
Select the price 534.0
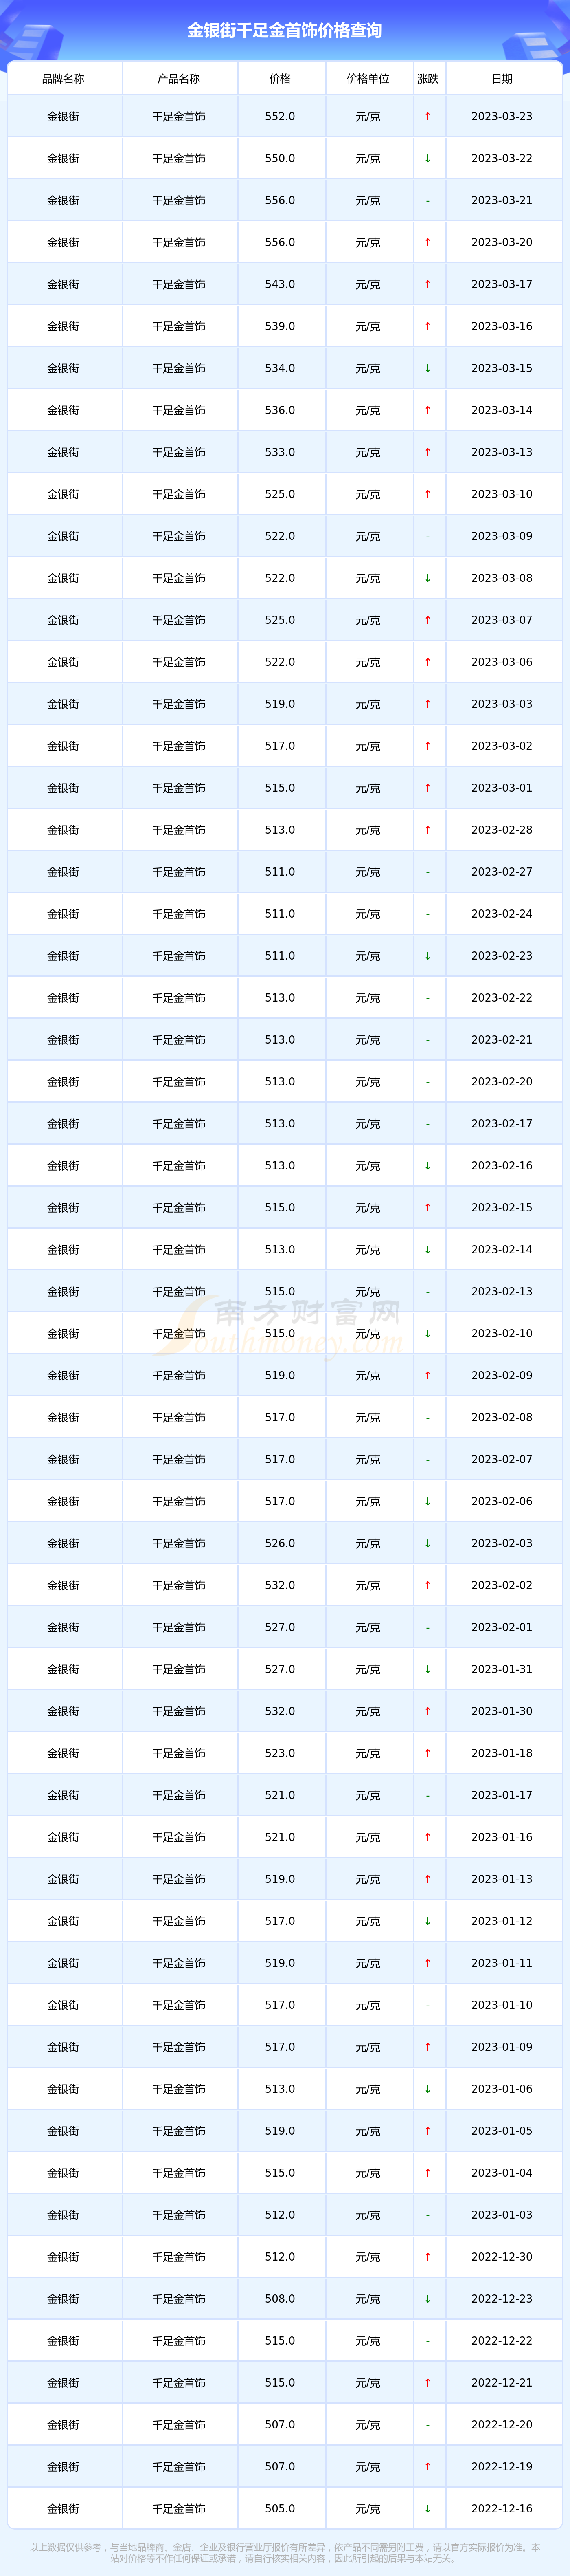click(280, 369)
